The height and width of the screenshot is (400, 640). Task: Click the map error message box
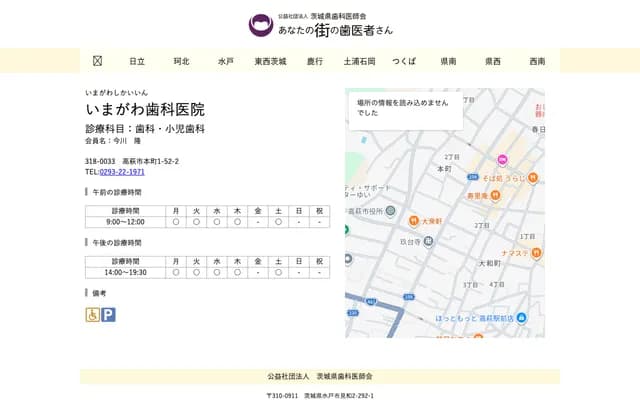pyautogui.click(x=405, y=108)
